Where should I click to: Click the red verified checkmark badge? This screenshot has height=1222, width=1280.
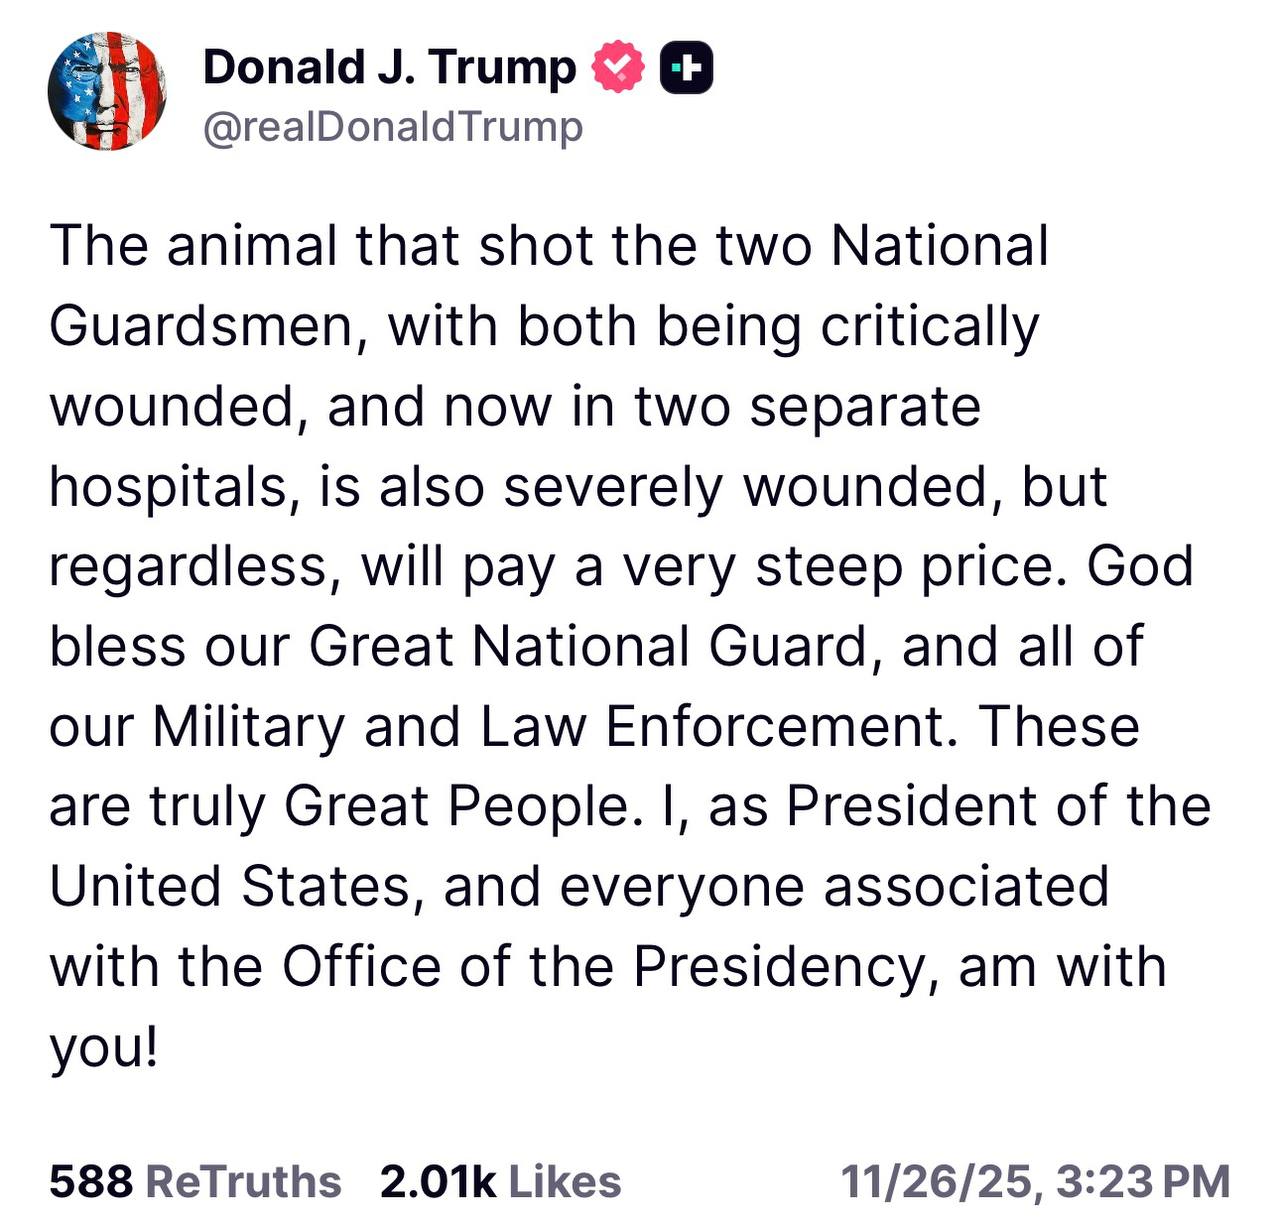[619, 67]
